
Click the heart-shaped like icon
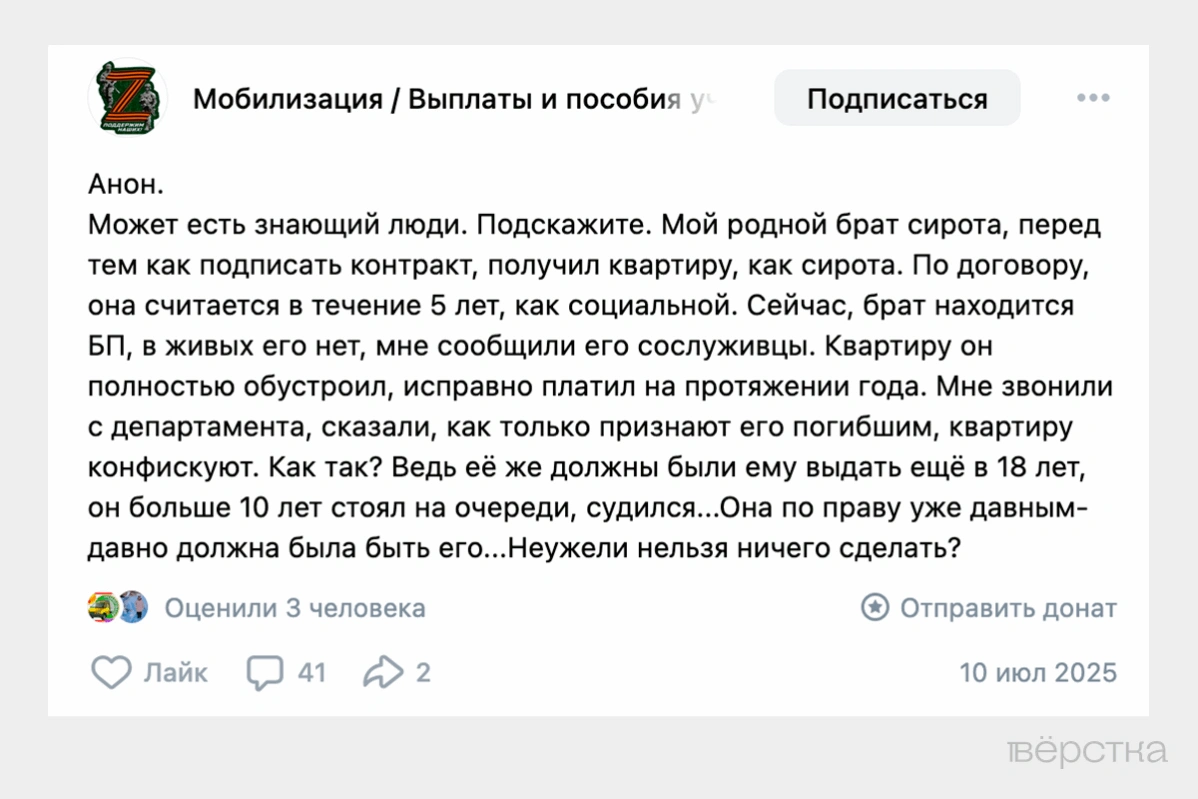coord(114,673)
